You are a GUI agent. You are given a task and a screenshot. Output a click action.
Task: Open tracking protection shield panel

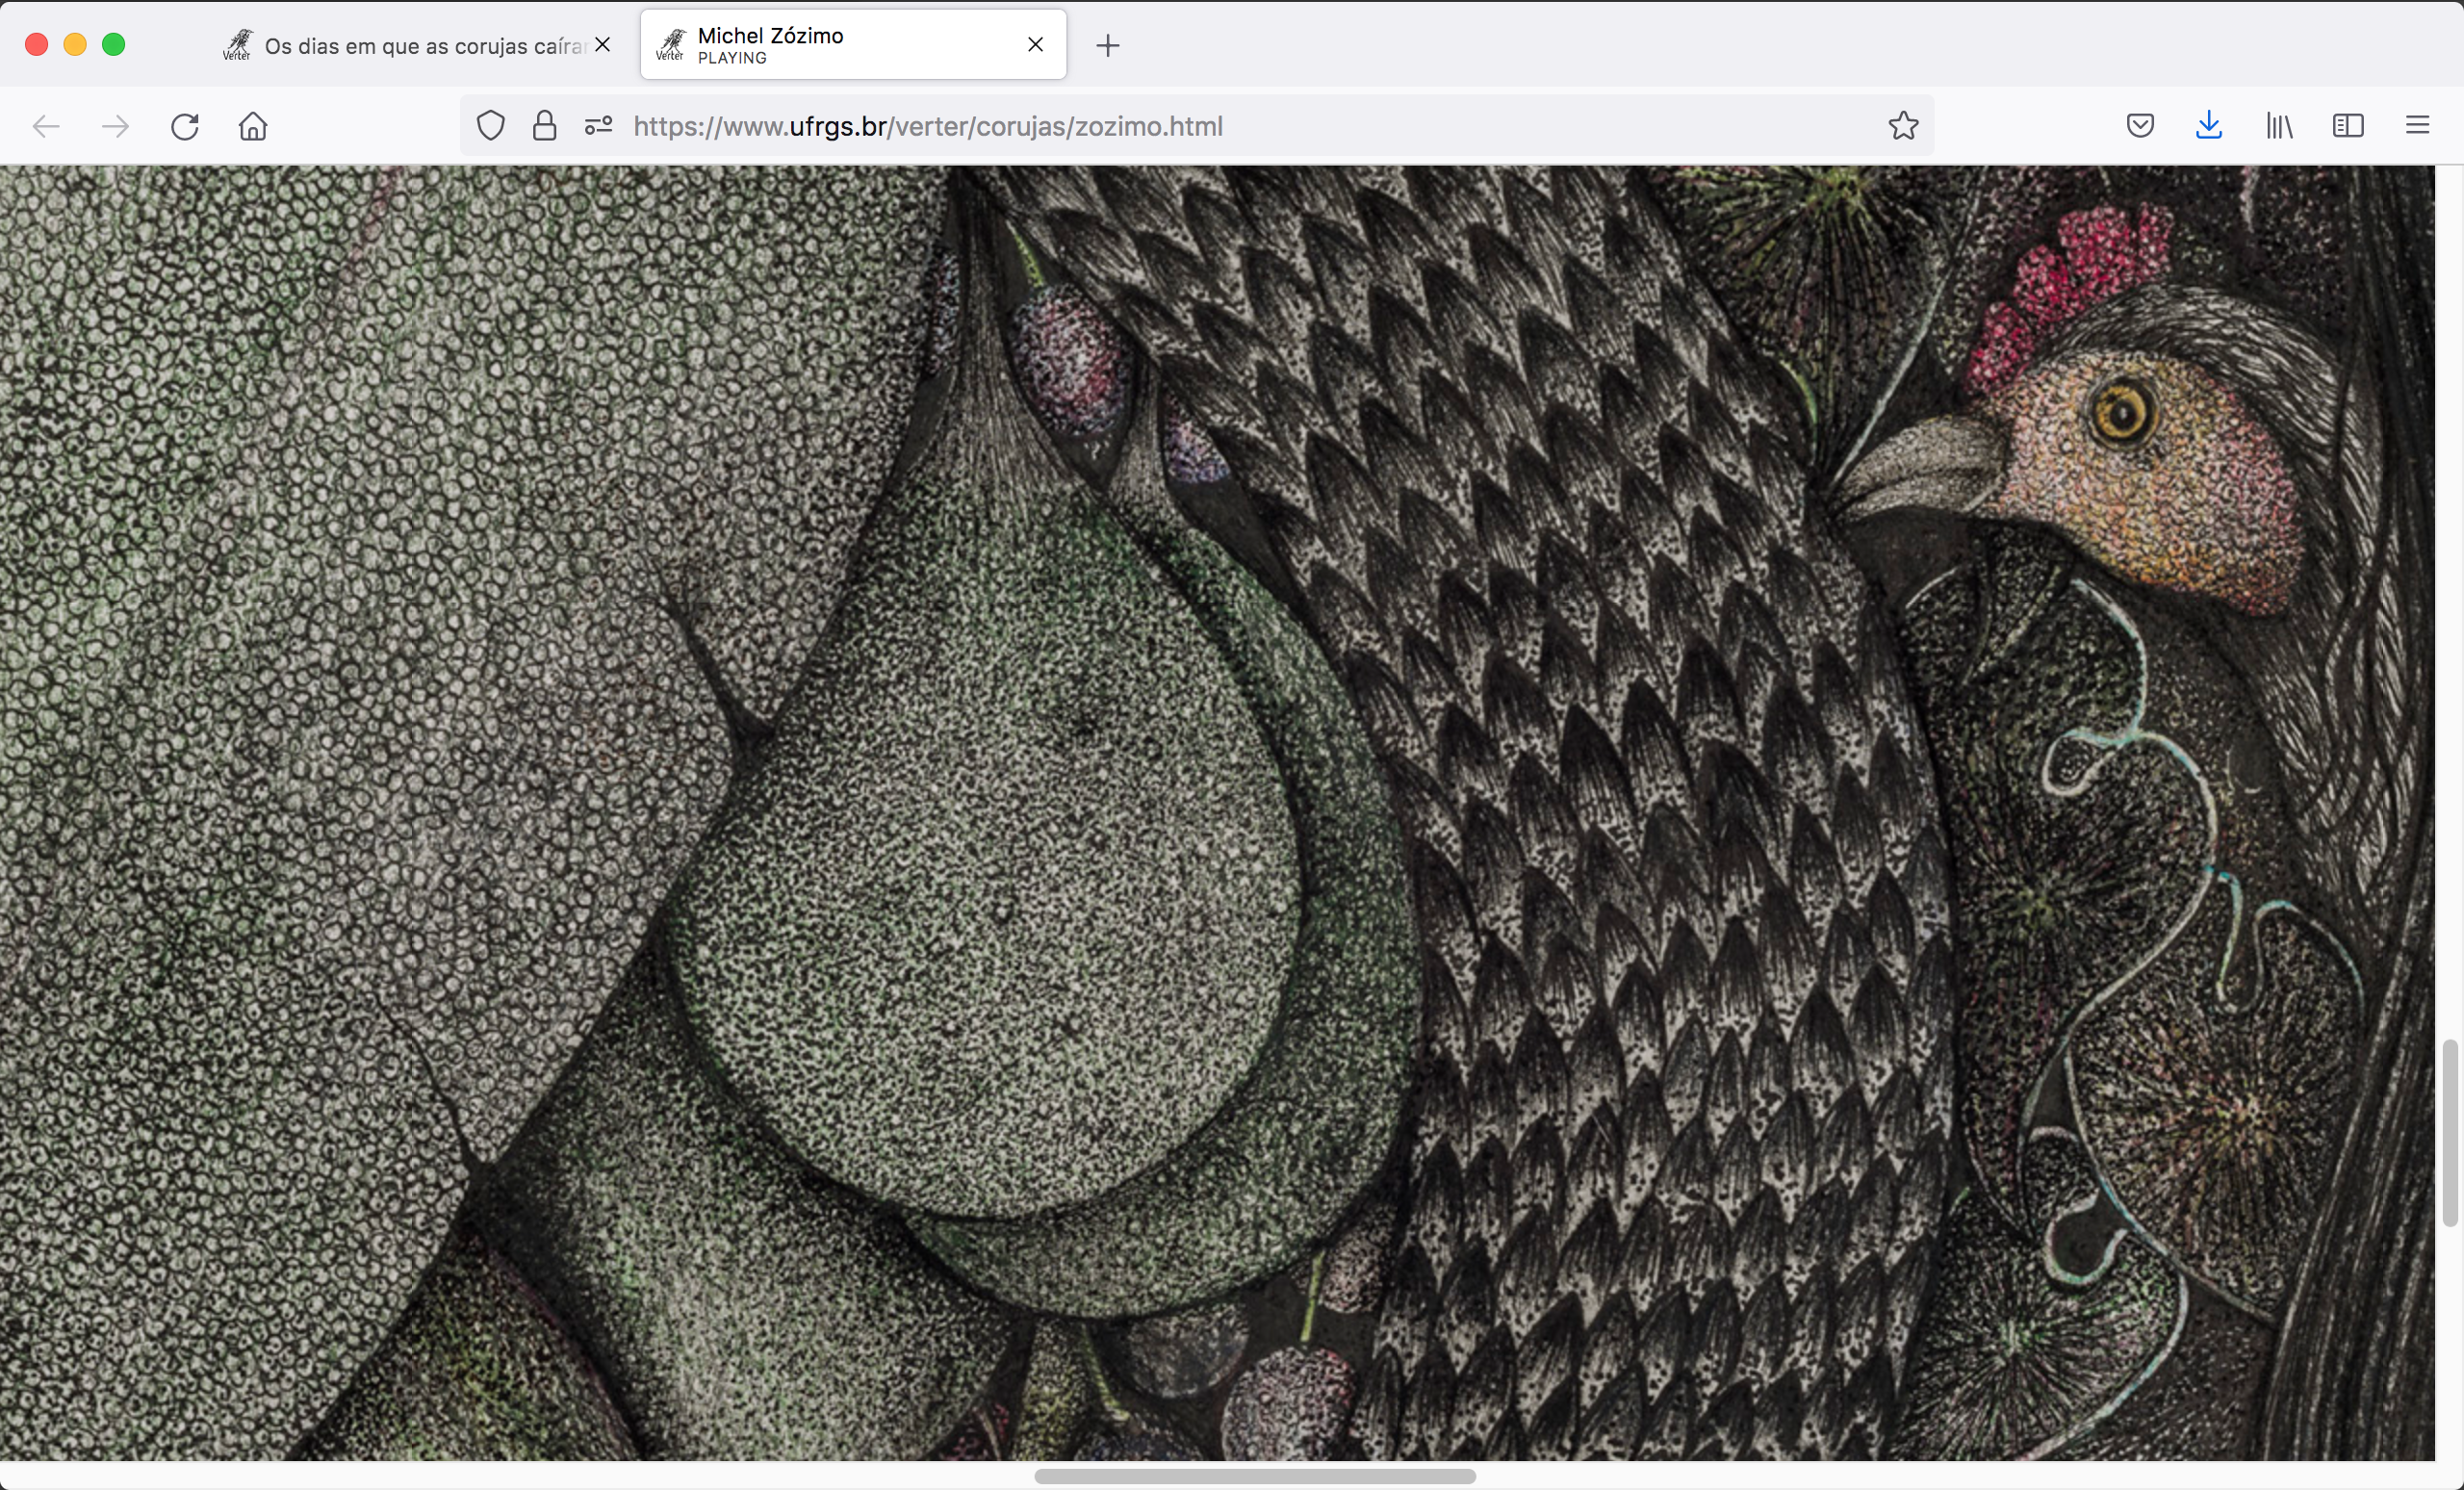[x=490, y=126]
